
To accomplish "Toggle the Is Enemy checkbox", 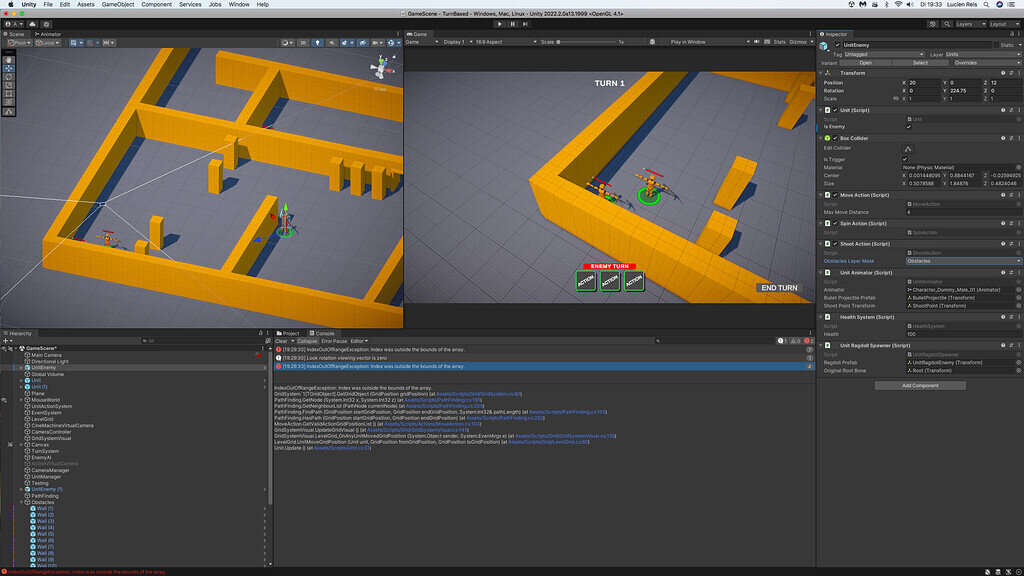I will click(908, 127).
